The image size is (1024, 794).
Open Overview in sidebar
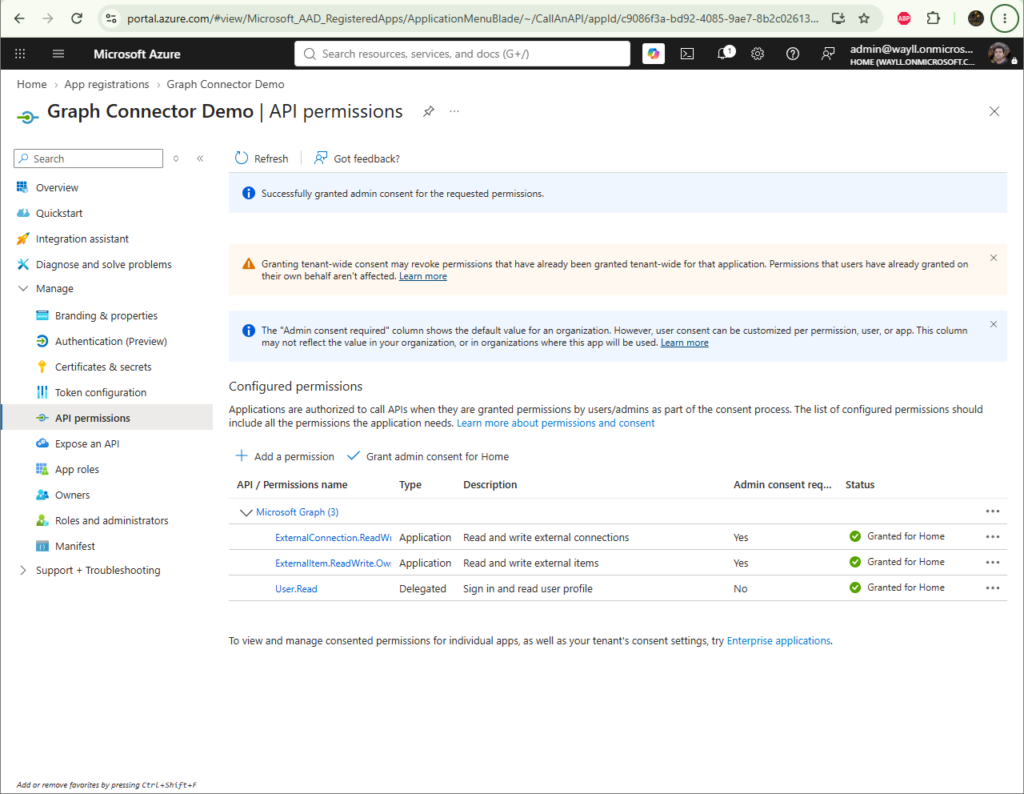point(57,187)
